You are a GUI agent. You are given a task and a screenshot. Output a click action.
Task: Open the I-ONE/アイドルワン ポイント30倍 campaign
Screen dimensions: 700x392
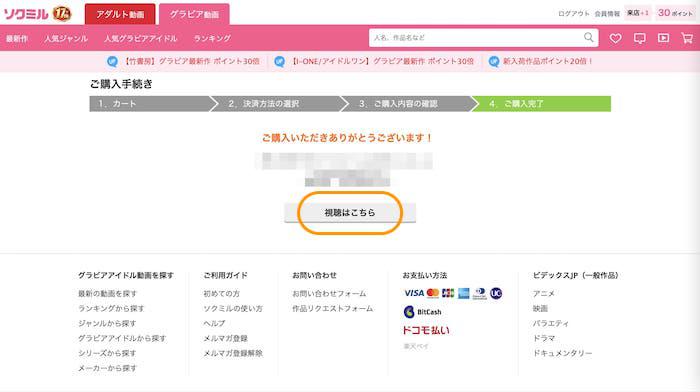tap(382, 61)
